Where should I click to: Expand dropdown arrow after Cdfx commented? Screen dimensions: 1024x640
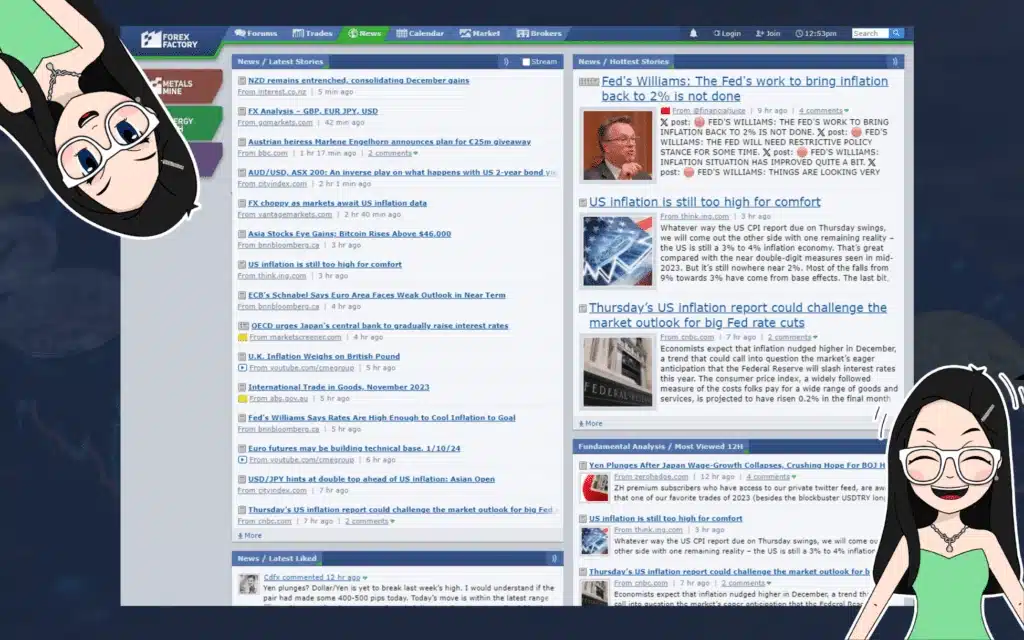click(365, 578)
